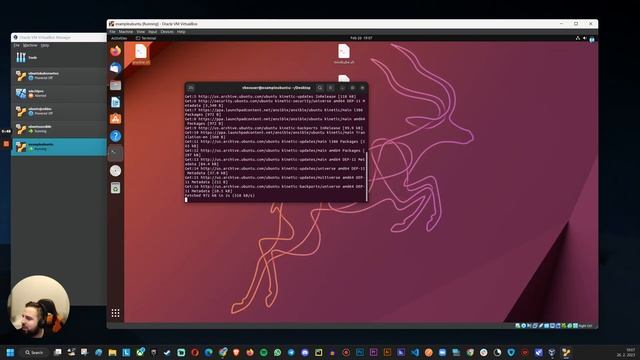Click in the terminal output area
This screenshot has width=640, height=360.
275,147
